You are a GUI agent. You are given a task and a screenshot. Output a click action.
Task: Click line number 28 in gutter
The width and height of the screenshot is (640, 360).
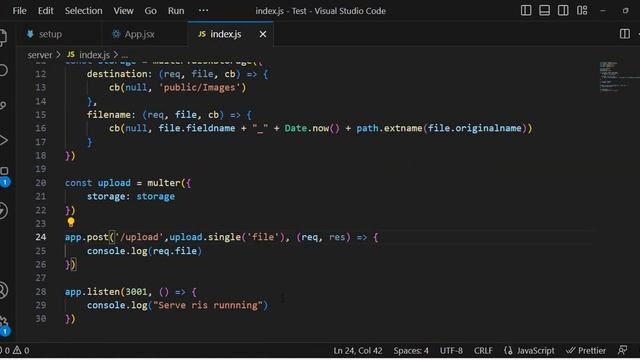point(40,291)
